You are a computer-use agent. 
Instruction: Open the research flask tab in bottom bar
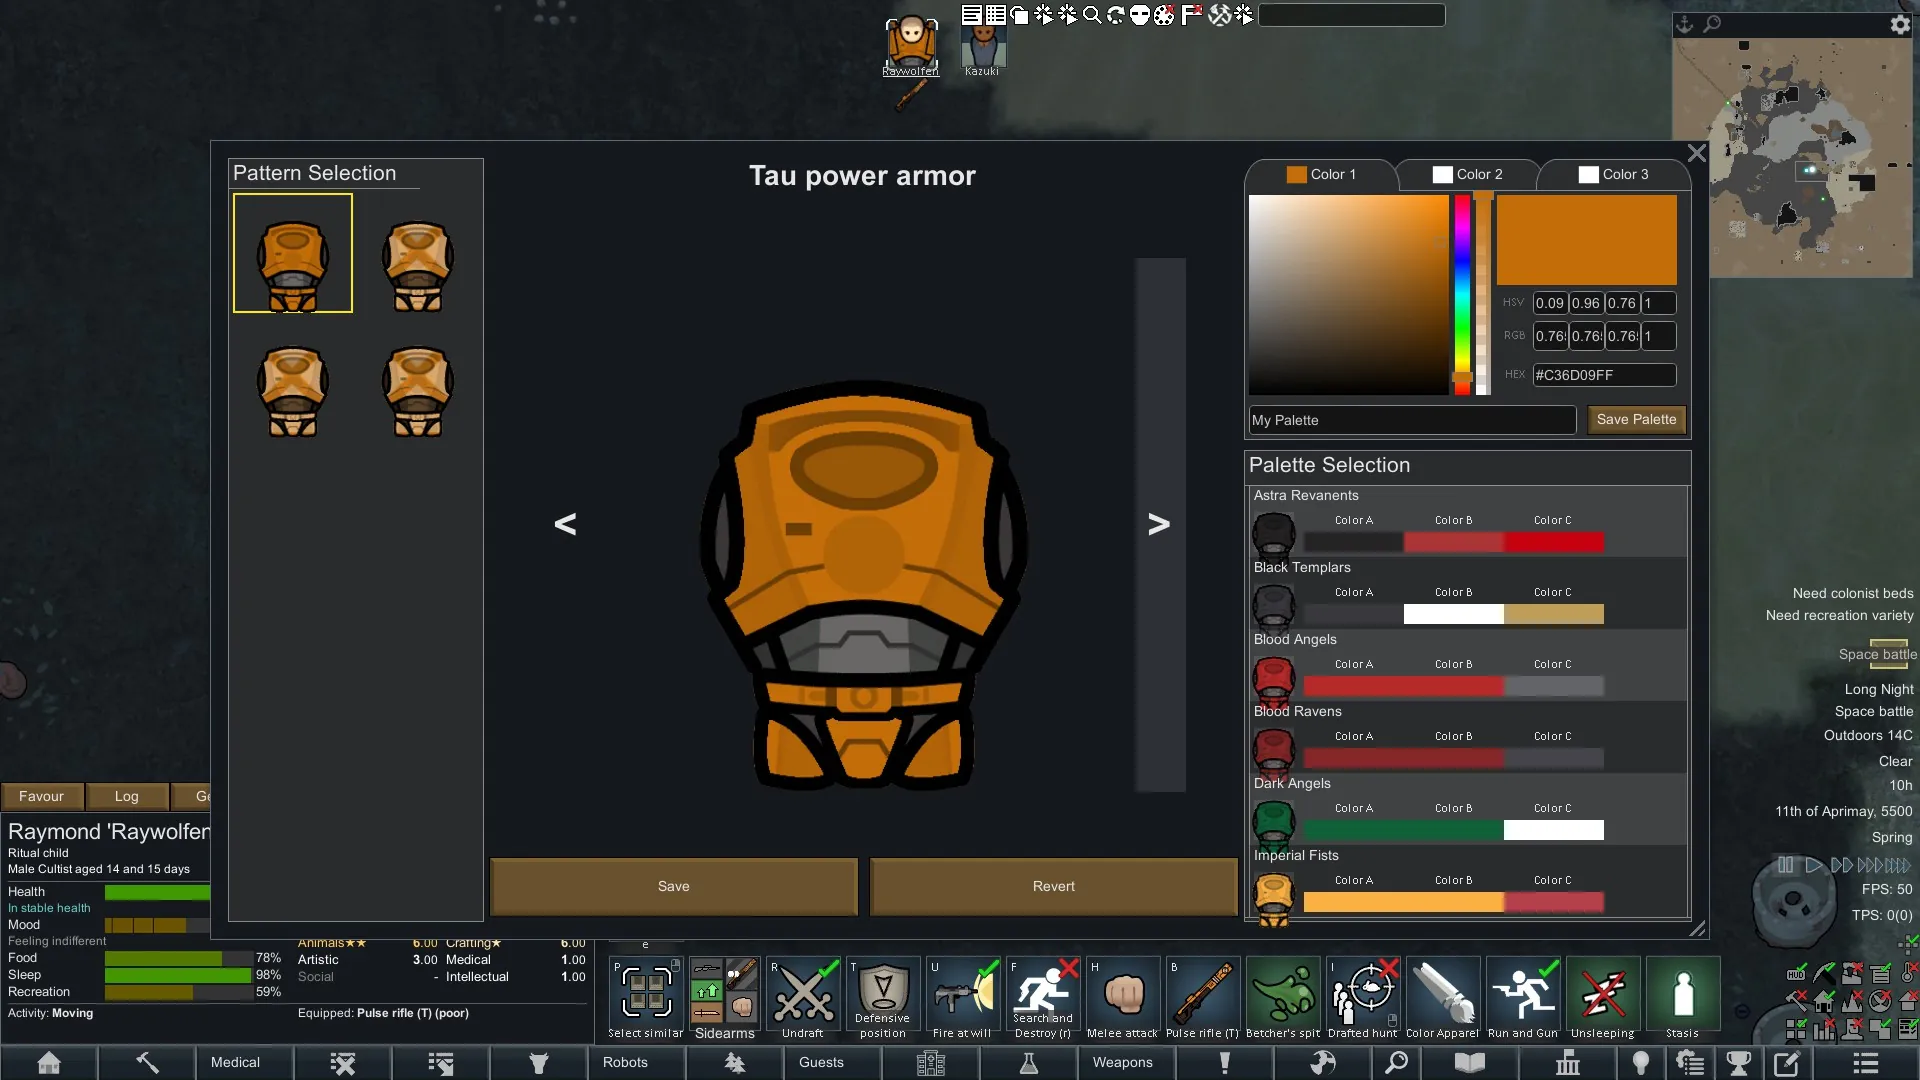tap(1028, 1063)
